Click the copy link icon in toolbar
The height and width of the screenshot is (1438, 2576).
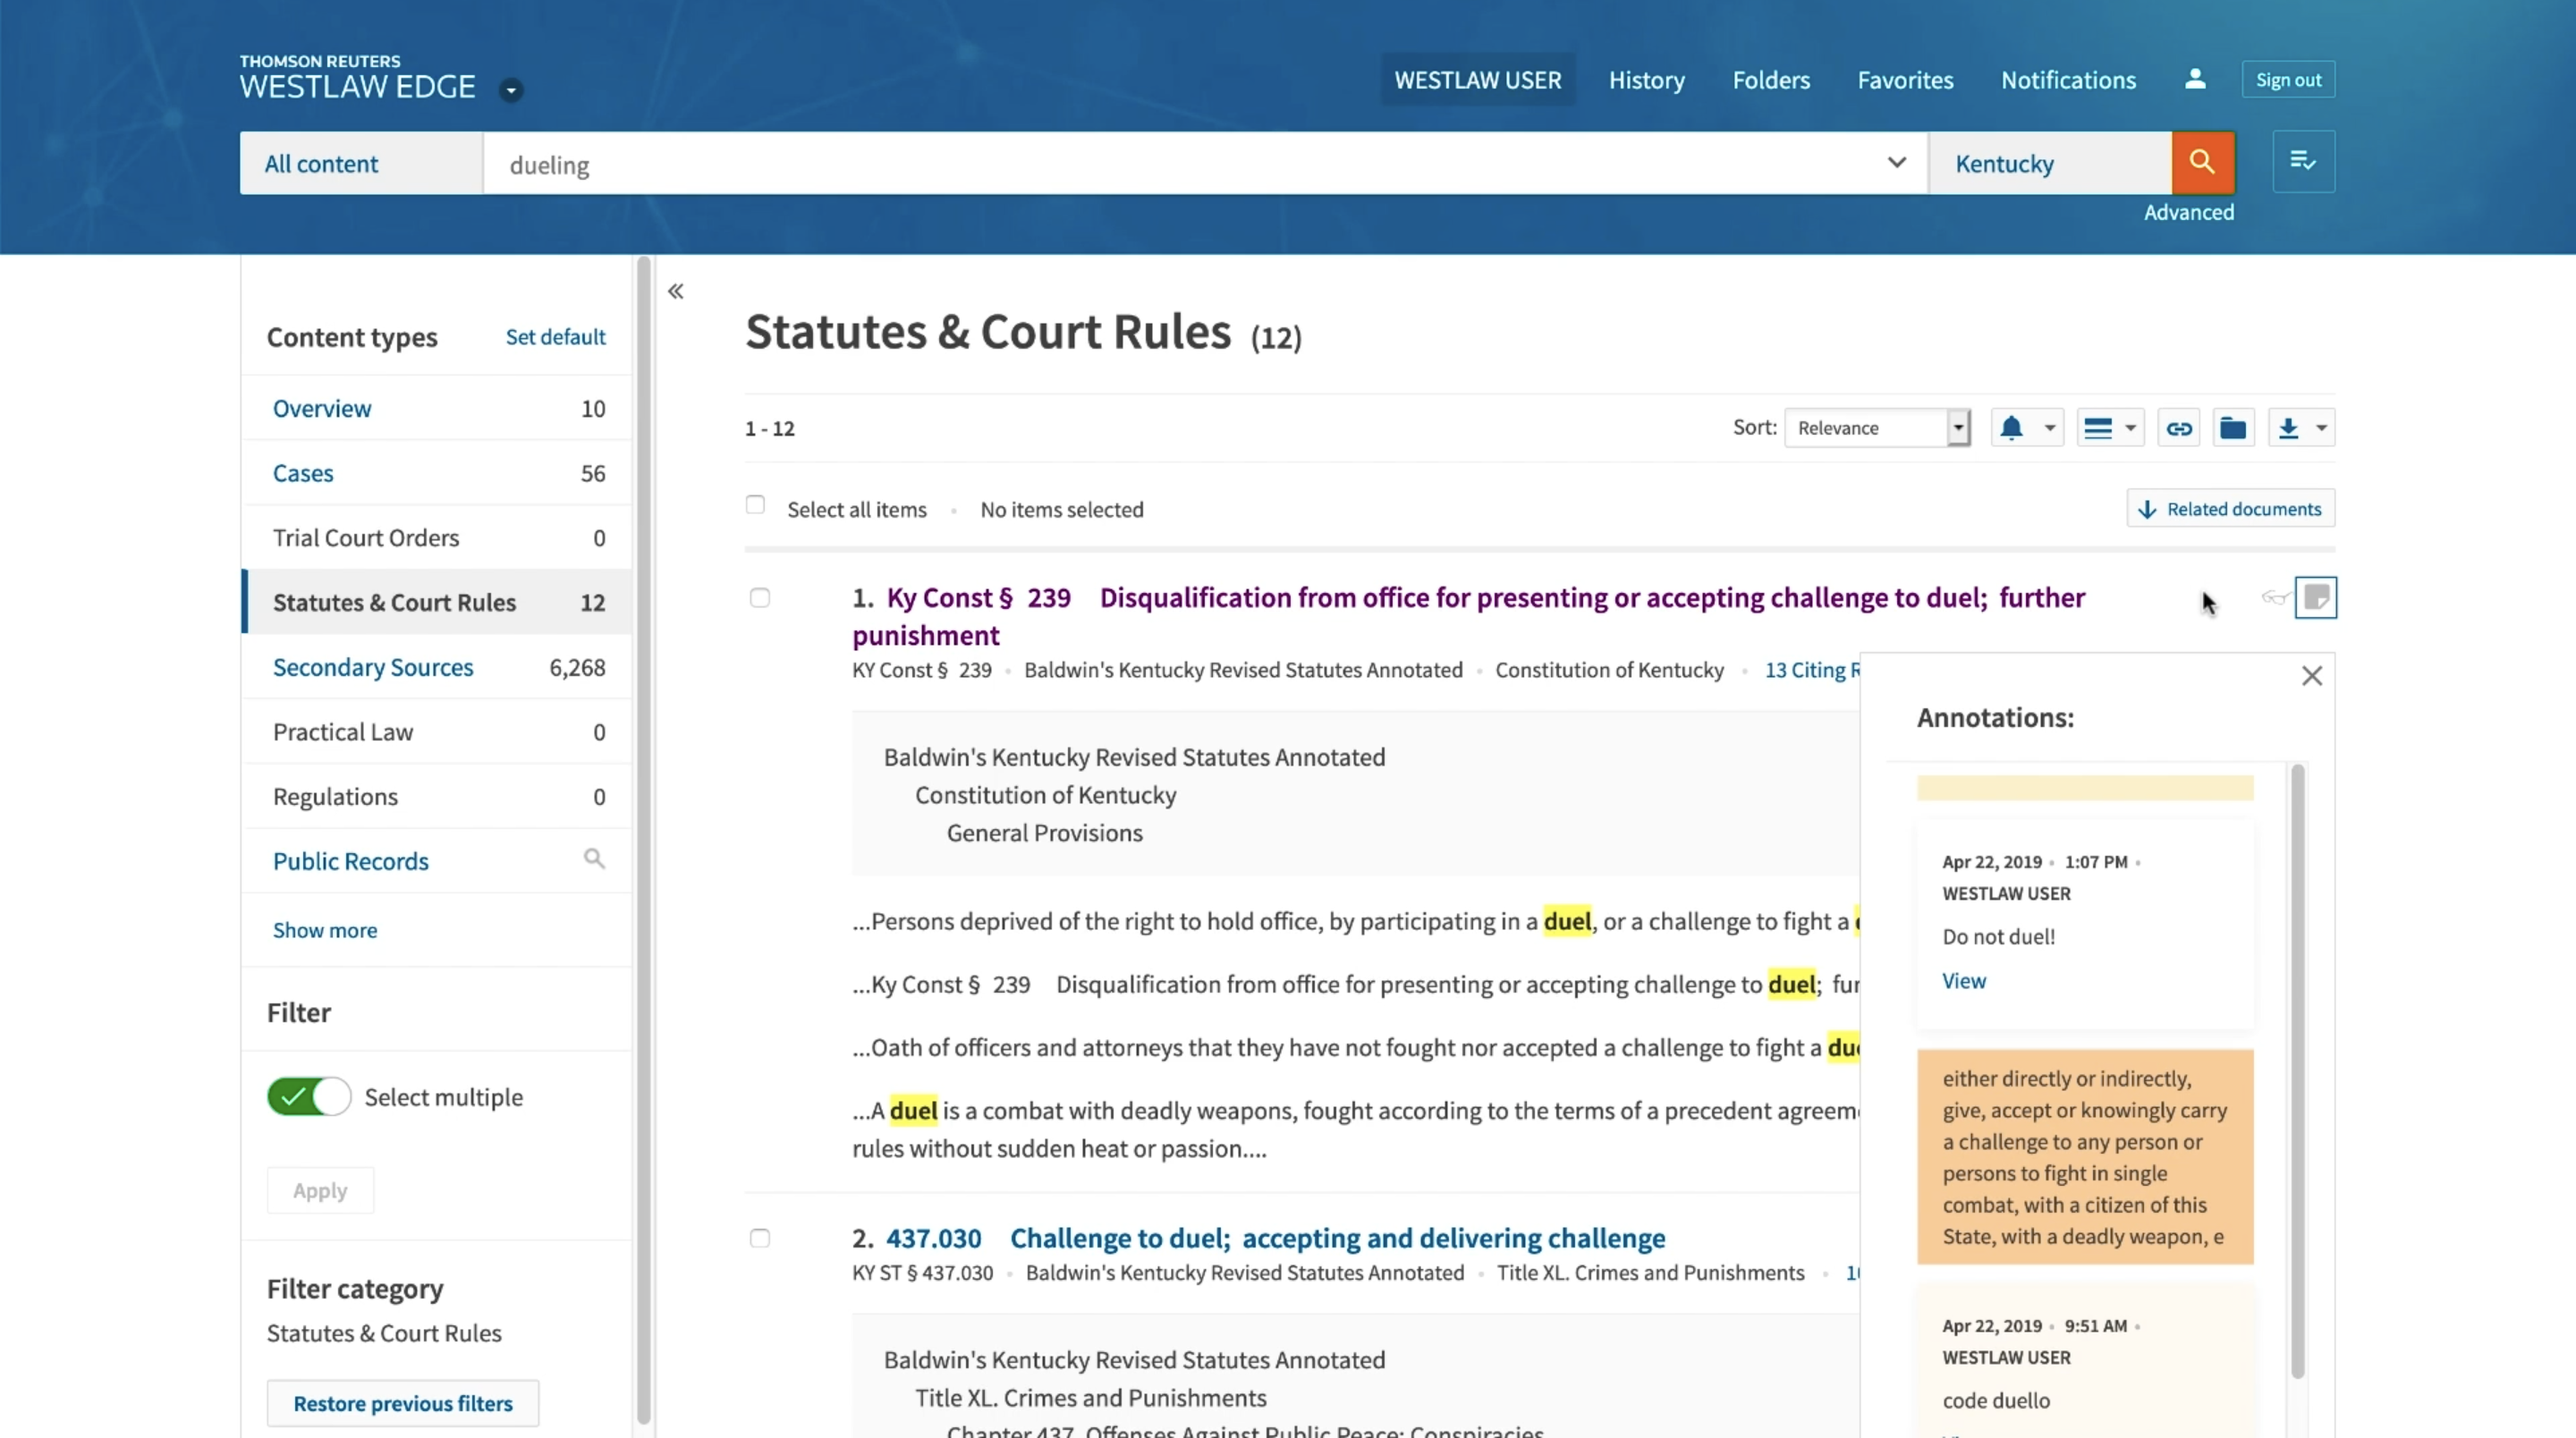click(2178, 428)
